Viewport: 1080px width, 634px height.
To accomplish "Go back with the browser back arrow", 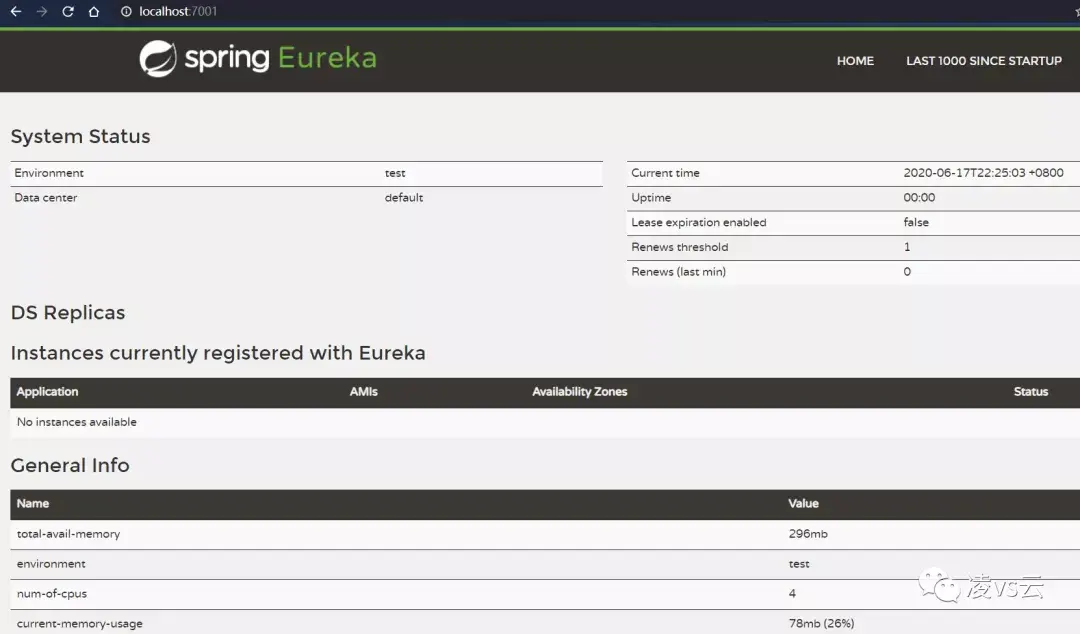I will tap(15, 11).
